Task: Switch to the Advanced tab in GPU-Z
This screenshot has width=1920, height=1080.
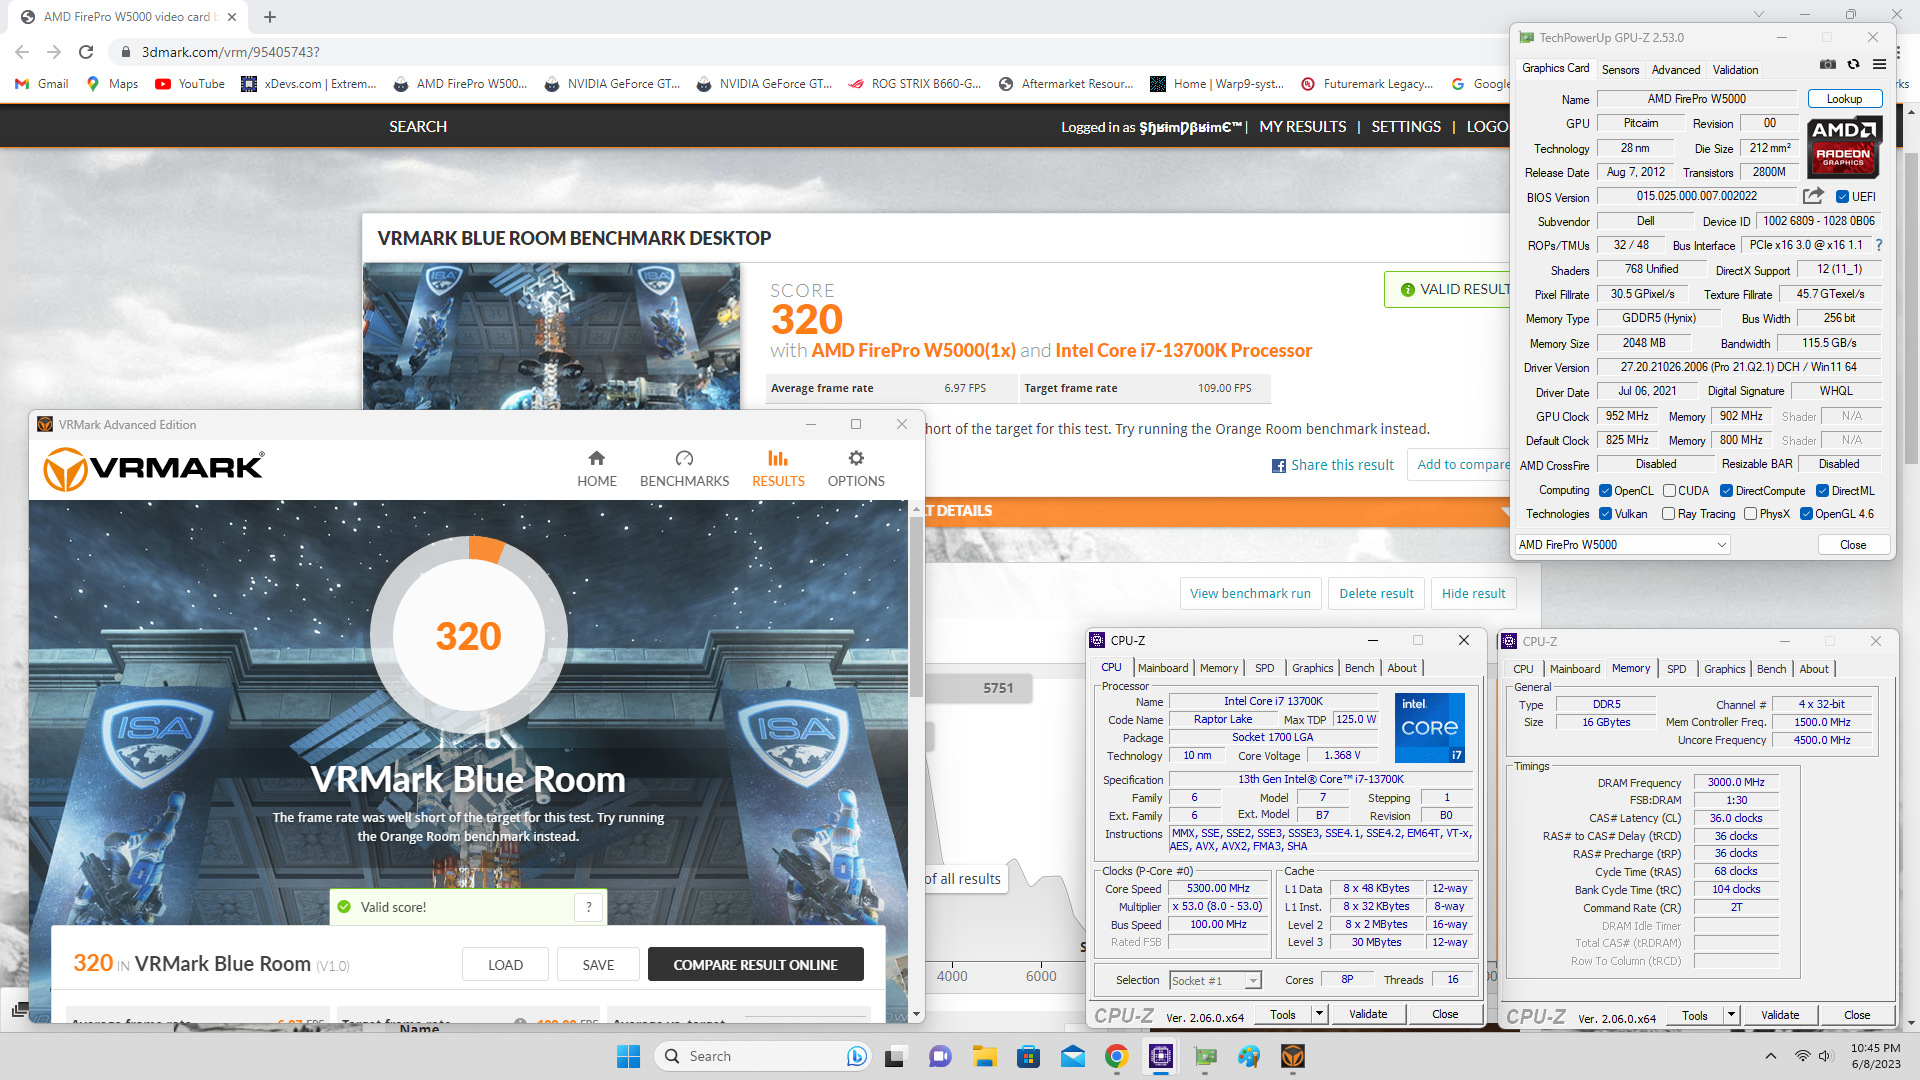Action: (1676, 70)
